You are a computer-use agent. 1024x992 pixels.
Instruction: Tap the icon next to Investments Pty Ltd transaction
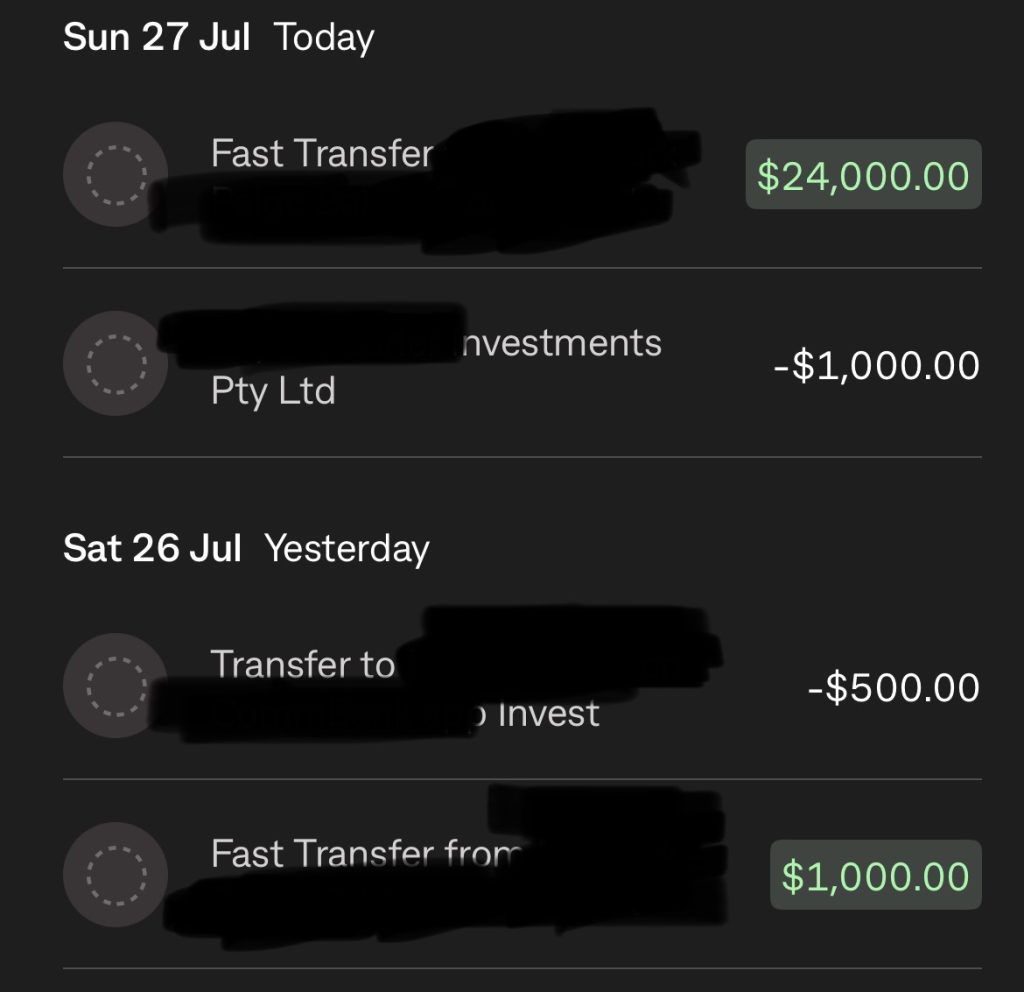pyautogui.click(x=114, y=364)
